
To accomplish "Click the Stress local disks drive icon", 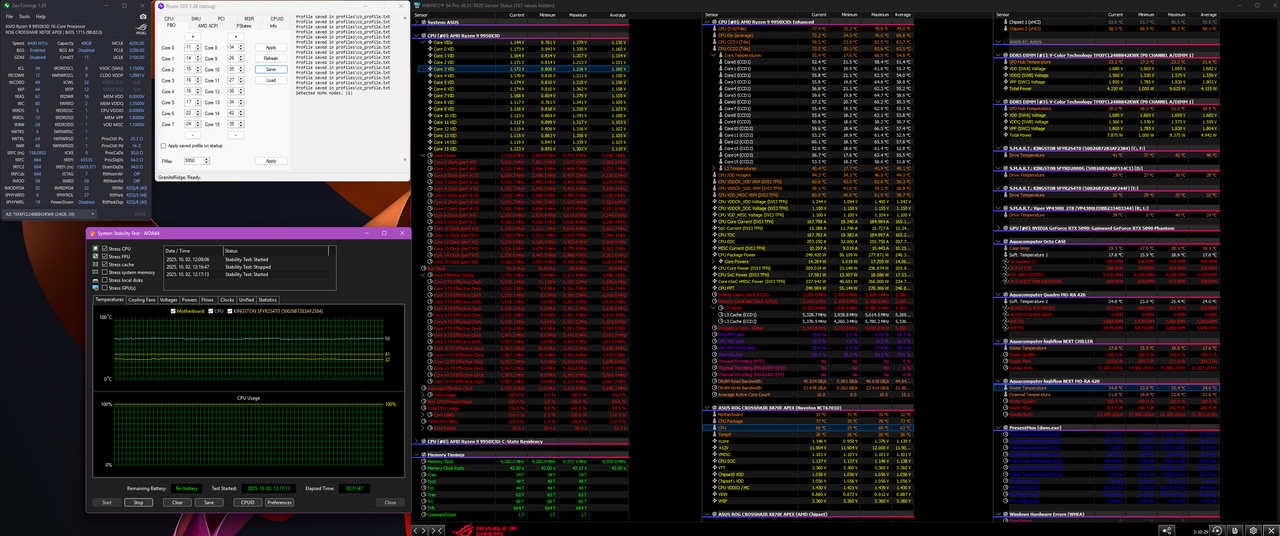I will (x=95, y=280).
